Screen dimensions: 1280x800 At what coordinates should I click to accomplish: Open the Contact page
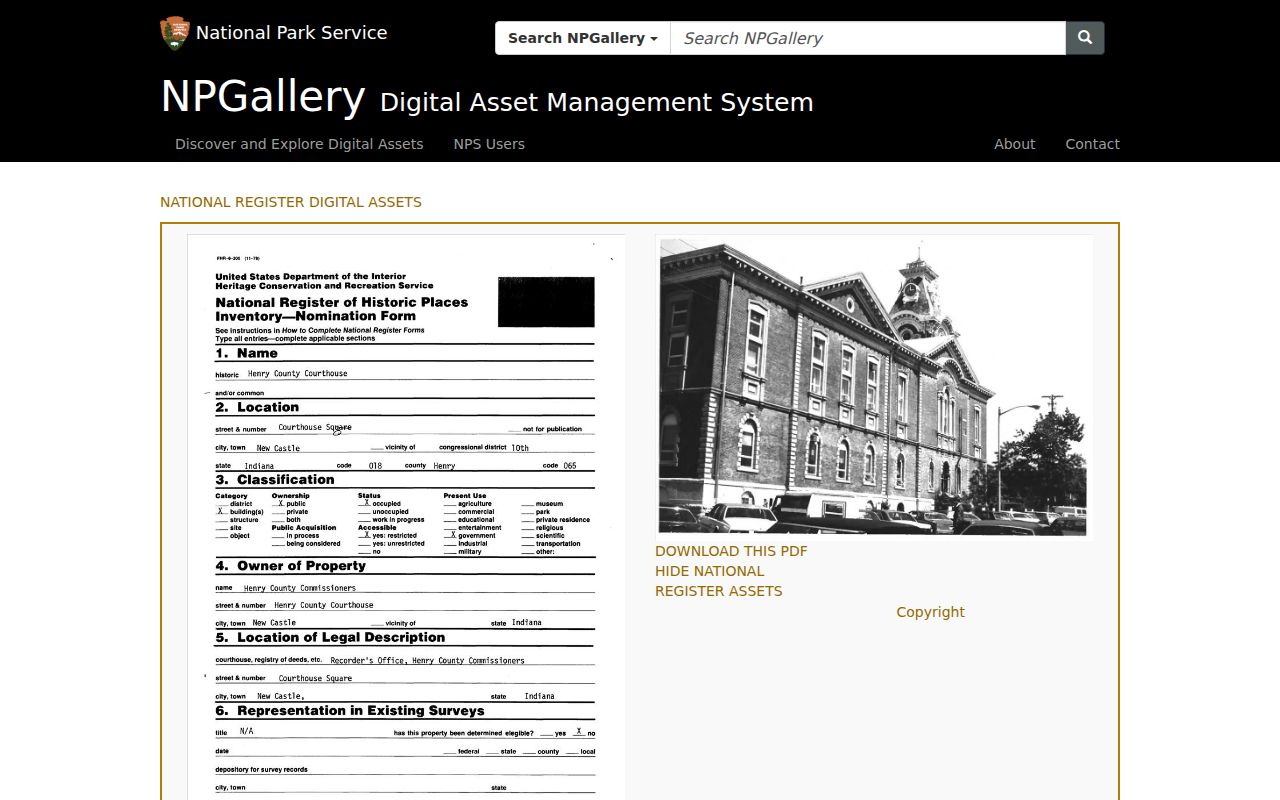coord(1092,144)
